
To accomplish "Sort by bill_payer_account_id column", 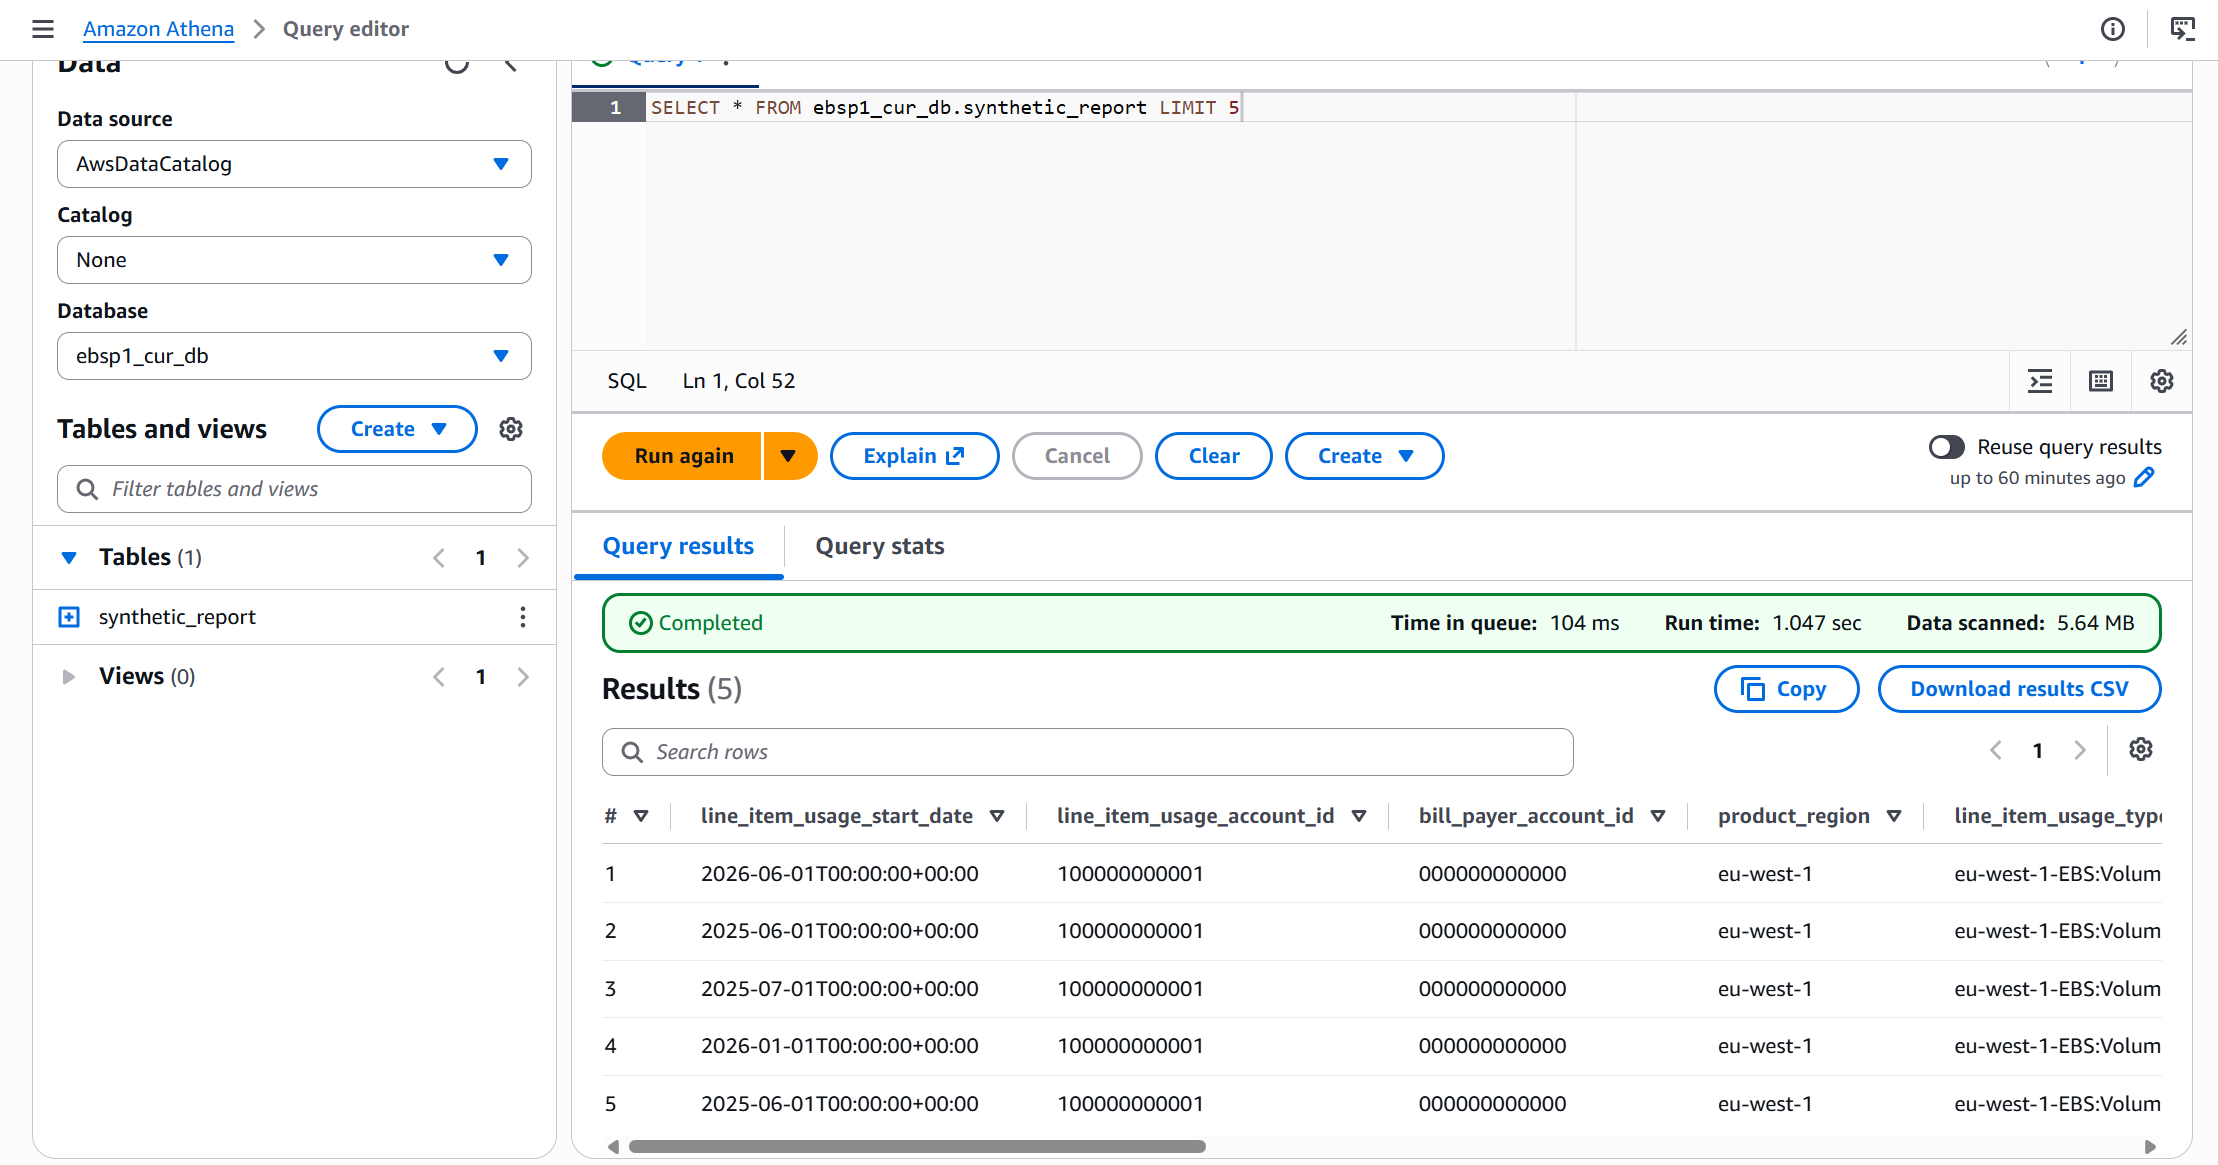I will (x=1658, y=816).
